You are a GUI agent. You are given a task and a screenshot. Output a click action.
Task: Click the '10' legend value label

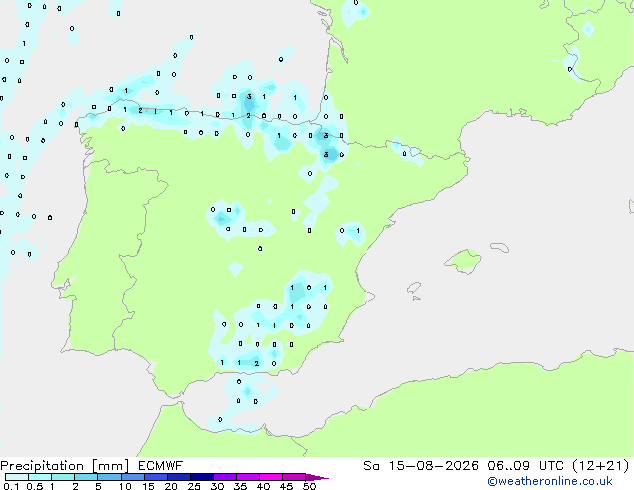125,486
